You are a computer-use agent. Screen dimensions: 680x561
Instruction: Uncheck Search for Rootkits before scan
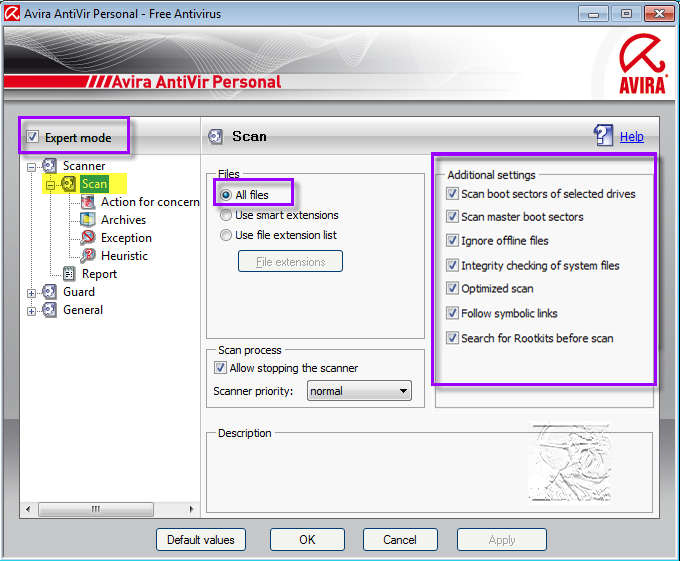click(x=453, y=338)
